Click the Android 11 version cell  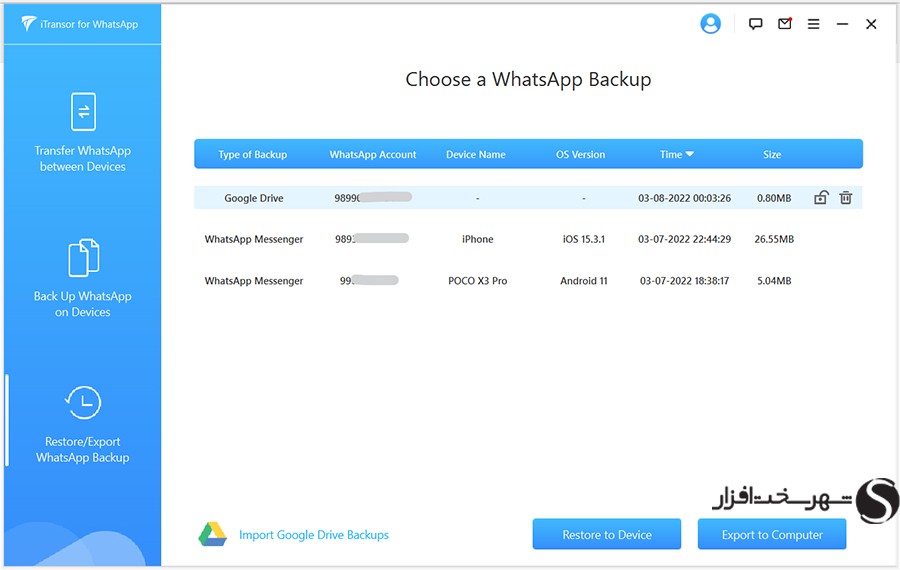pos(584,281)
